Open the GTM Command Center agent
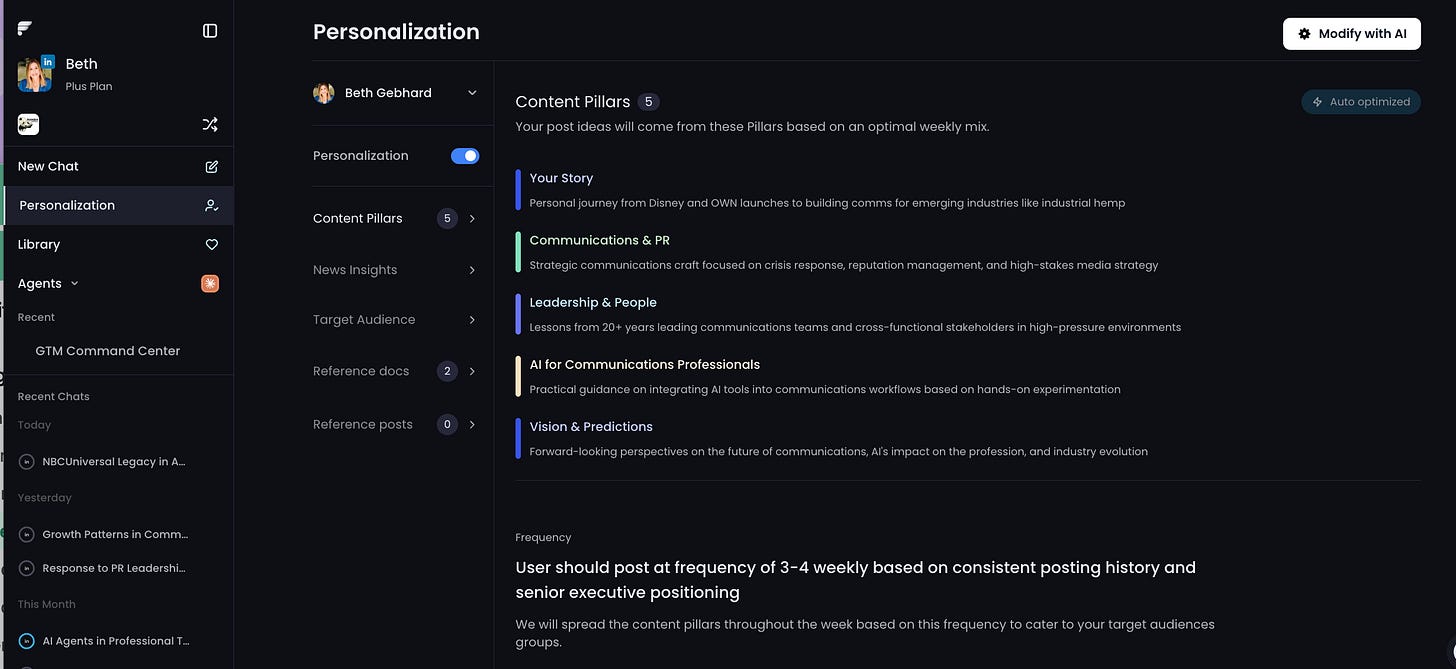 point(108,351)
